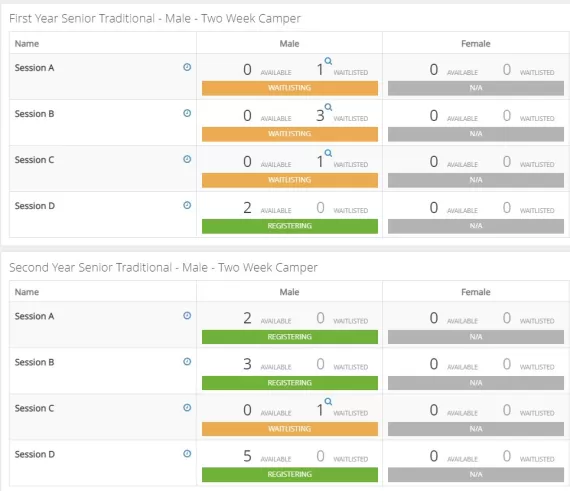Screen dimensions: 570x491
Task: Click "Name" column header in First Year table
Action: coord(27,44)
